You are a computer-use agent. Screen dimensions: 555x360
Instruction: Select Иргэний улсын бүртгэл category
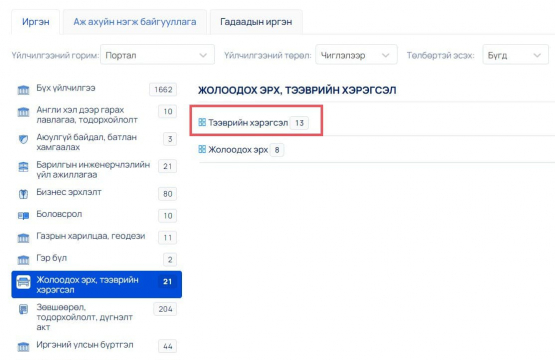tap(85, 345)
